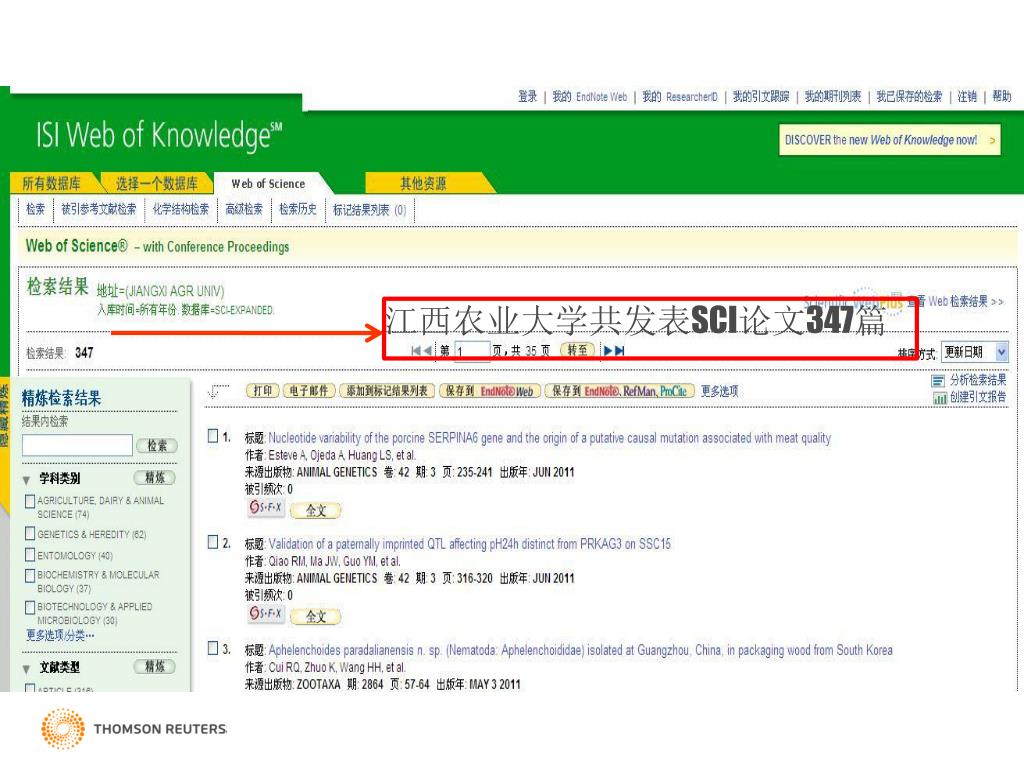Tick the checkbox for result 3
1024x768 pixels.
[x=213, y=648]
